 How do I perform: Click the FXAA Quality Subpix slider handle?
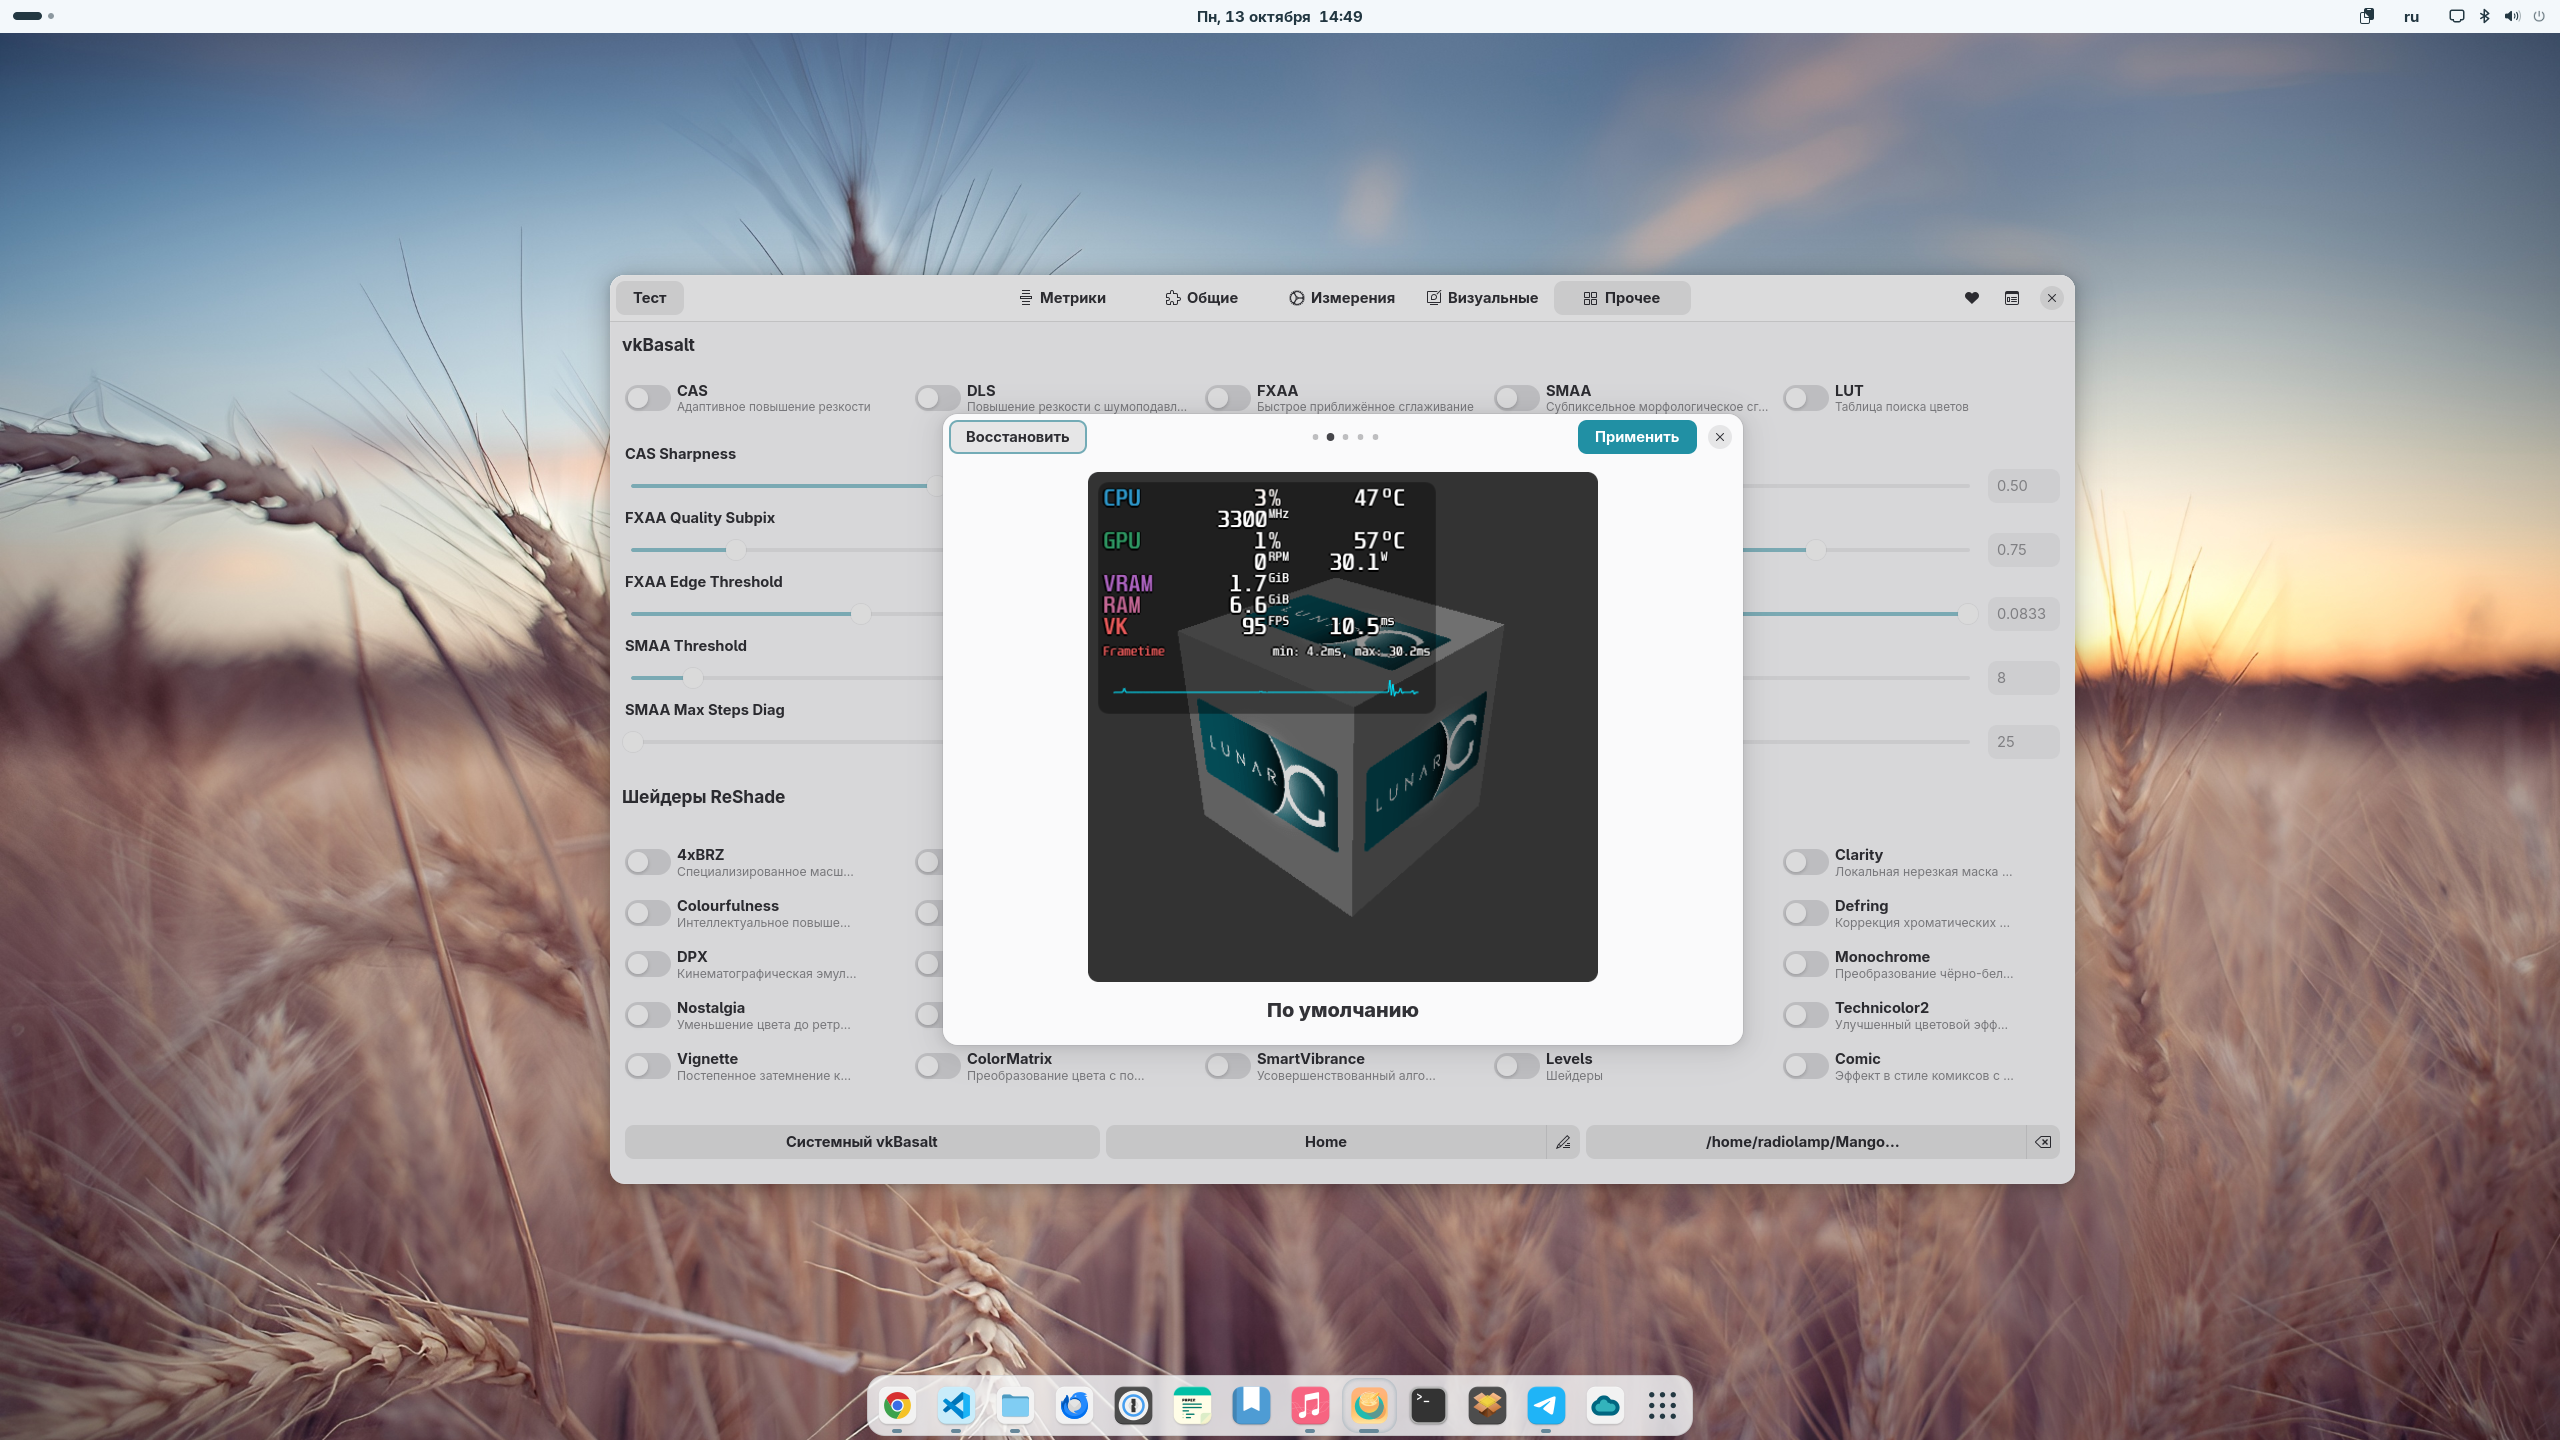[736, 550]
